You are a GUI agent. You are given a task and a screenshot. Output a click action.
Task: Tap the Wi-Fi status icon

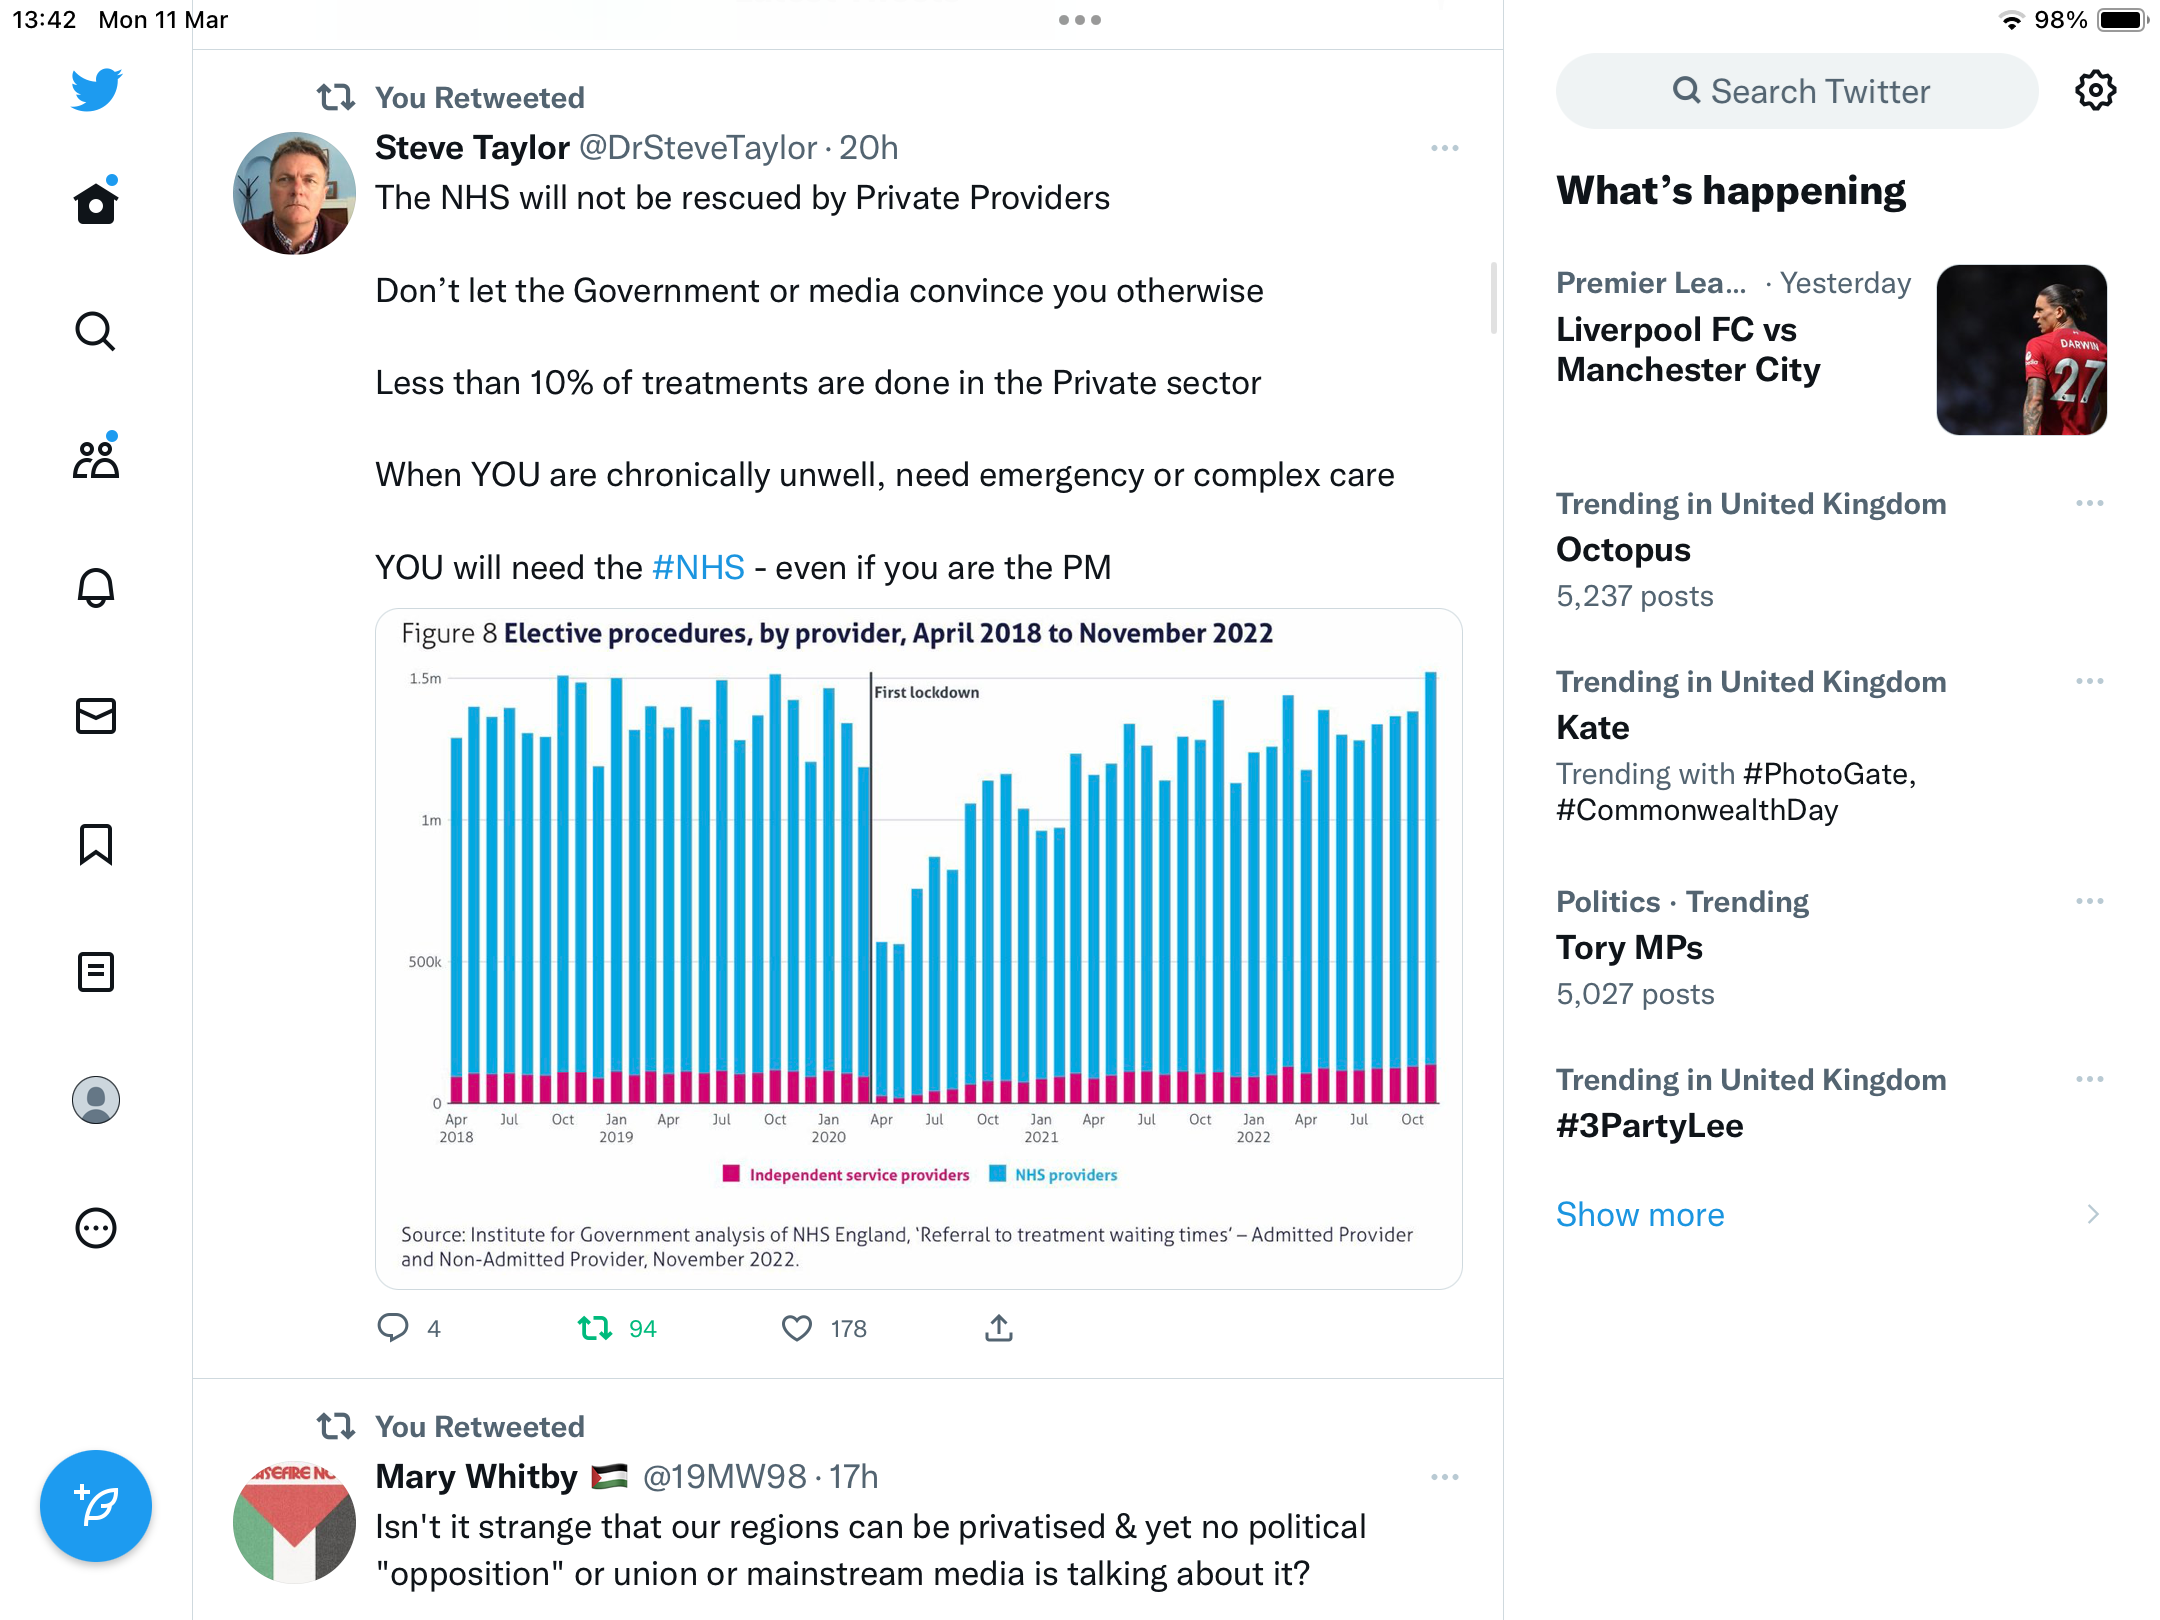[2011, 20]
